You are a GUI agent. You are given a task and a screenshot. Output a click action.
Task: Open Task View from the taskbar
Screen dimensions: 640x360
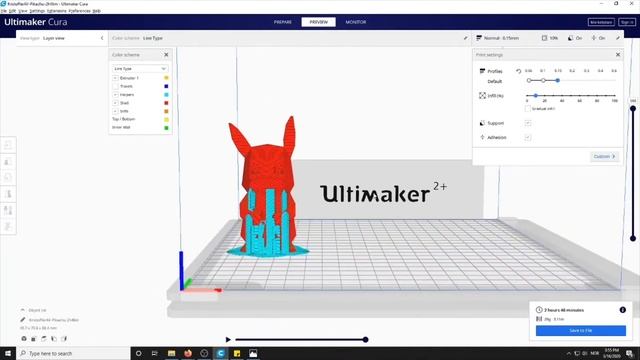155,353
